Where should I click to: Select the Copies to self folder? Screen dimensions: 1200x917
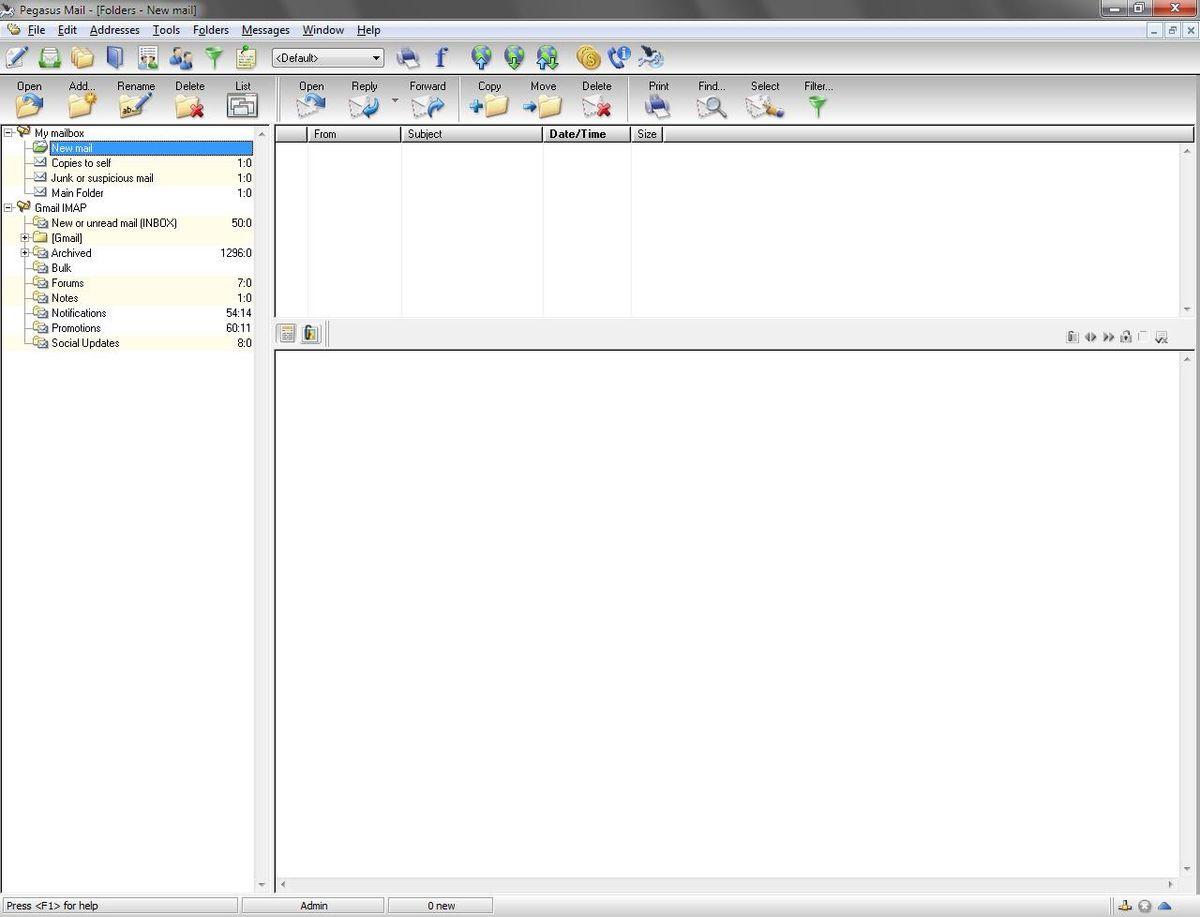(x=81, y=163)
